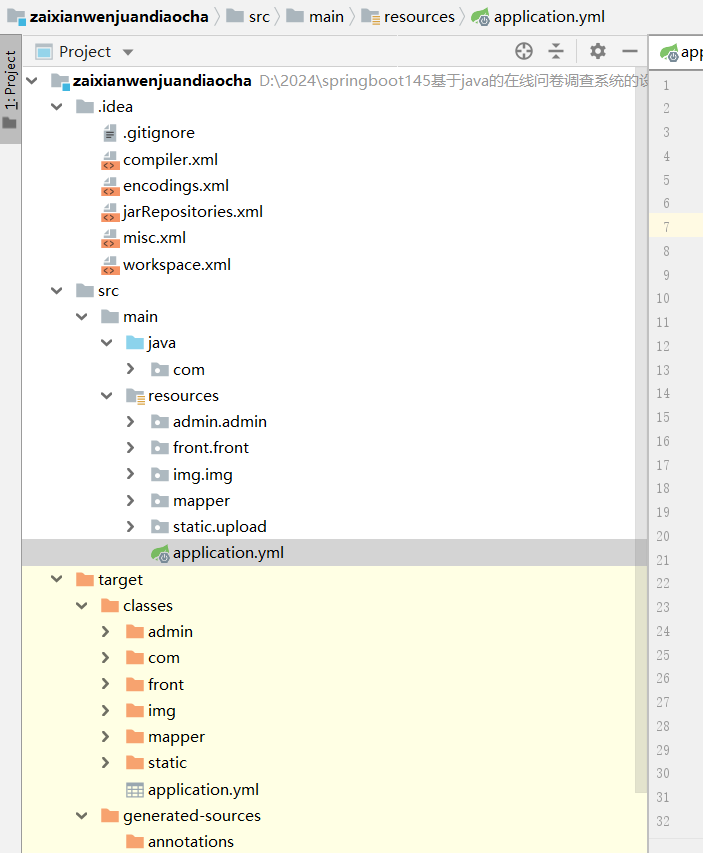Collapse the target folder
The width and height of the screenshot is (703, 853).
[57, 579]
